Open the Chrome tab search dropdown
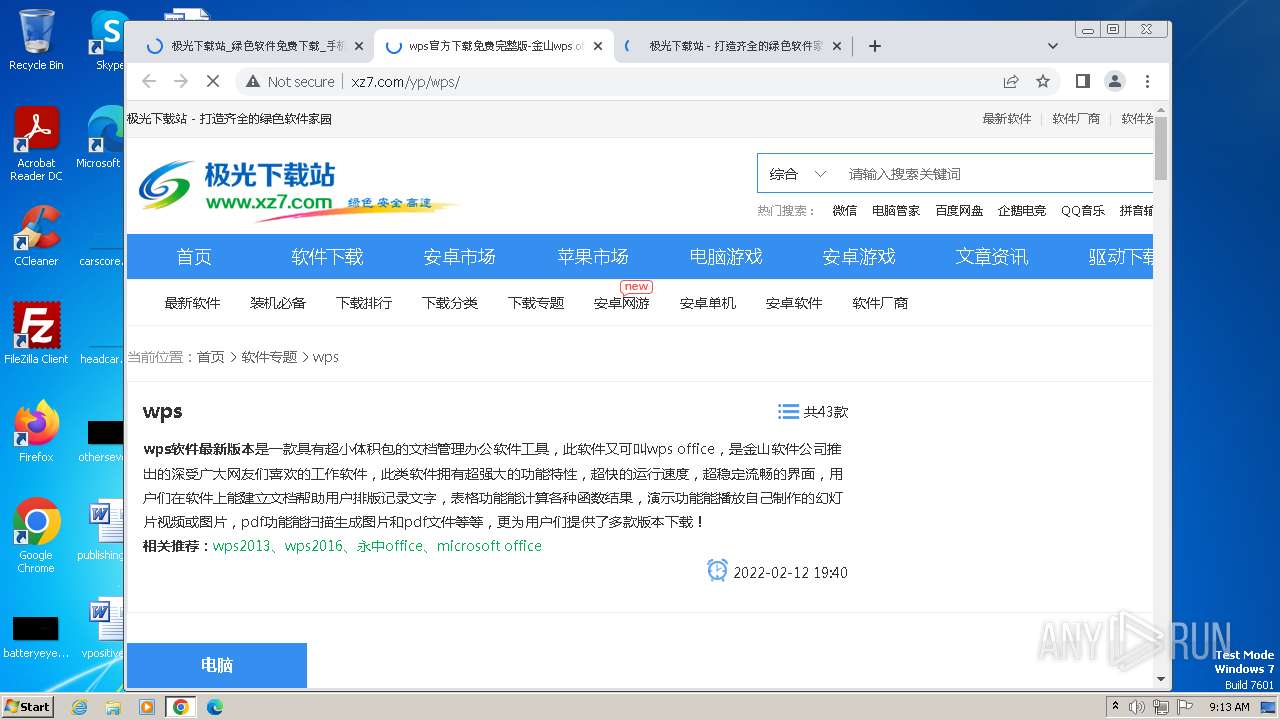Viewport: 1280px width, 720px height. (x=1052, y=46)
